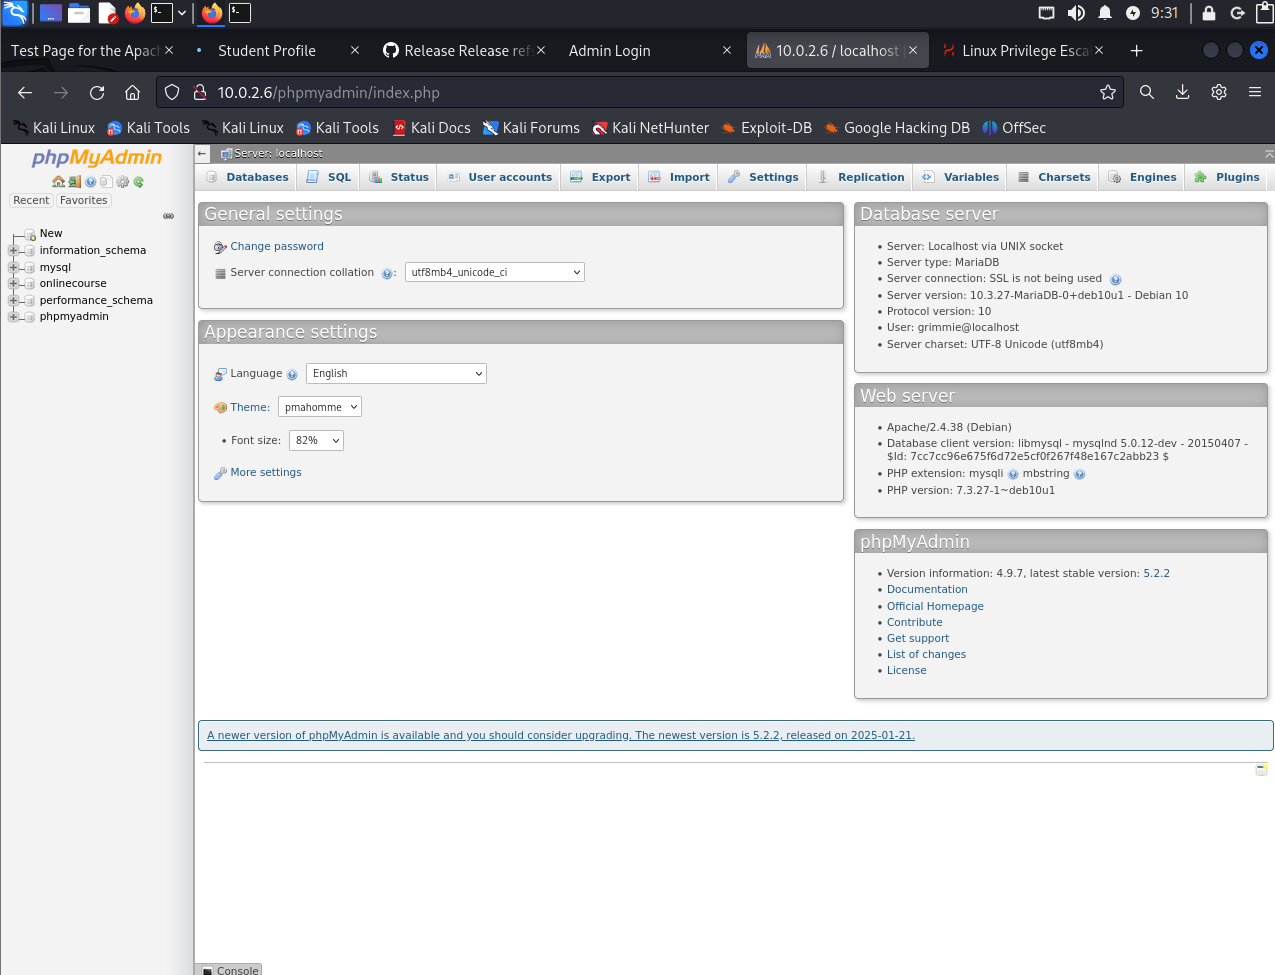Reload navigation panel with green refresh icon
Image resolution: width=1275 pixels, height=975 pixels.
[x=139, y=182]
